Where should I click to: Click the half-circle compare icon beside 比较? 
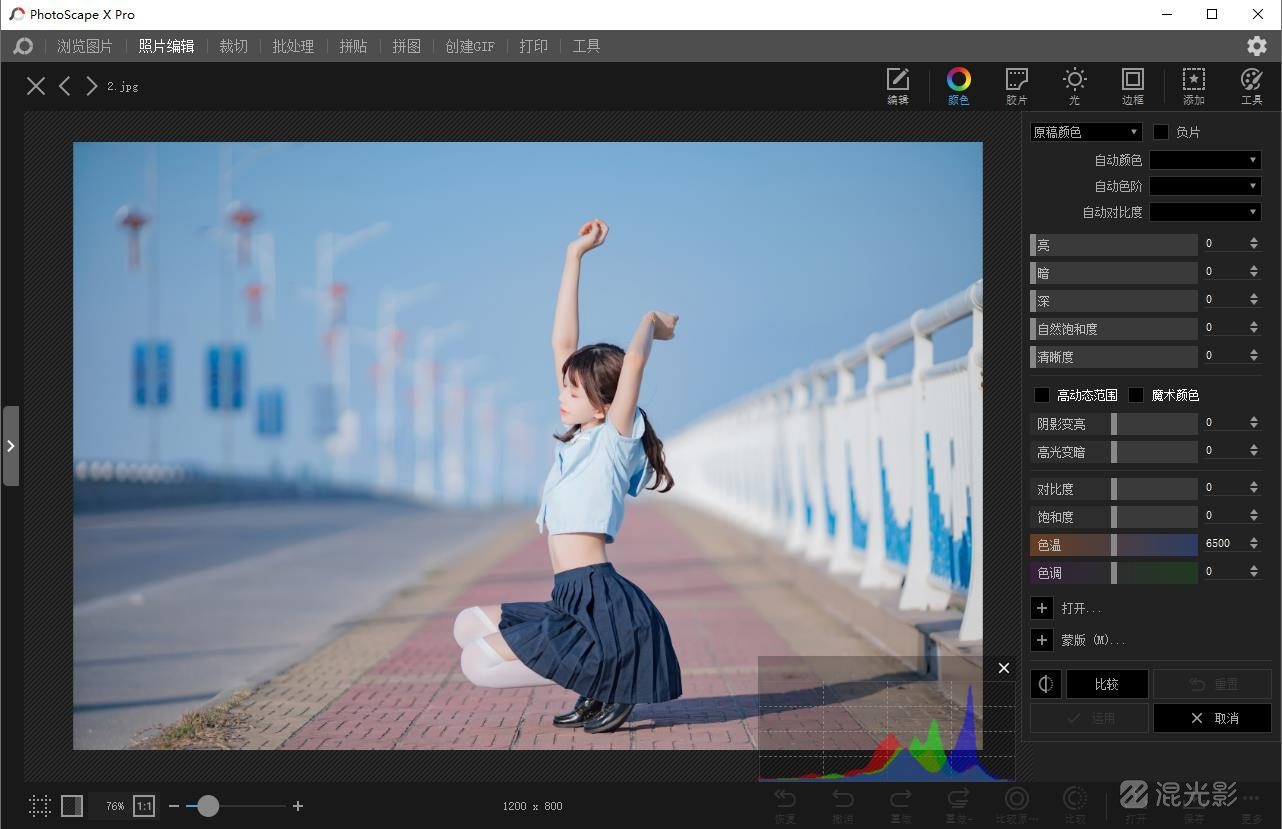(x=1045, y=684)
